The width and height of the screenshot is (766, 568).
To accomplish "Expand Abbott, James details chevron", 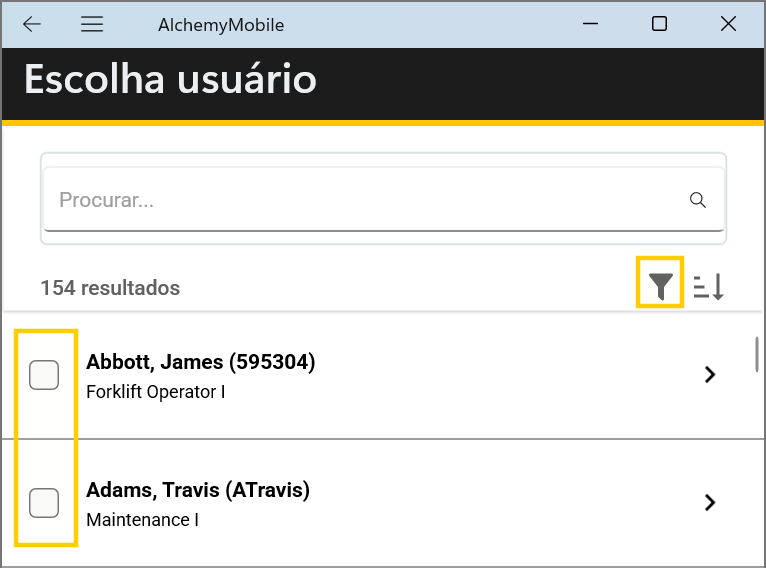I will (710, 375).
